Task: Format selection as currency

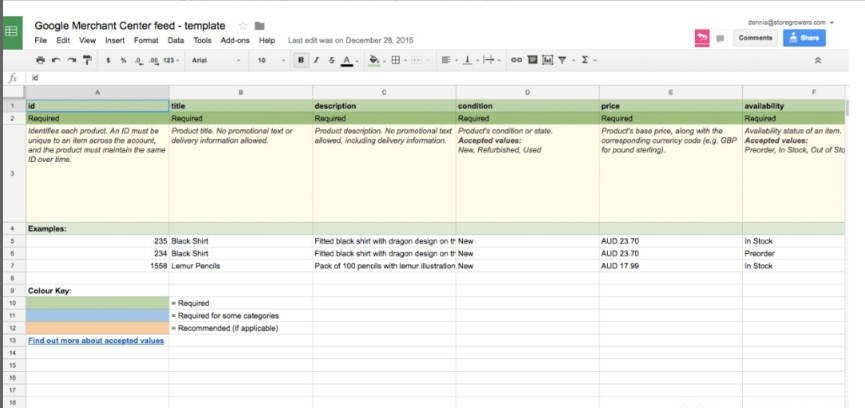Action: pos(108,60)
